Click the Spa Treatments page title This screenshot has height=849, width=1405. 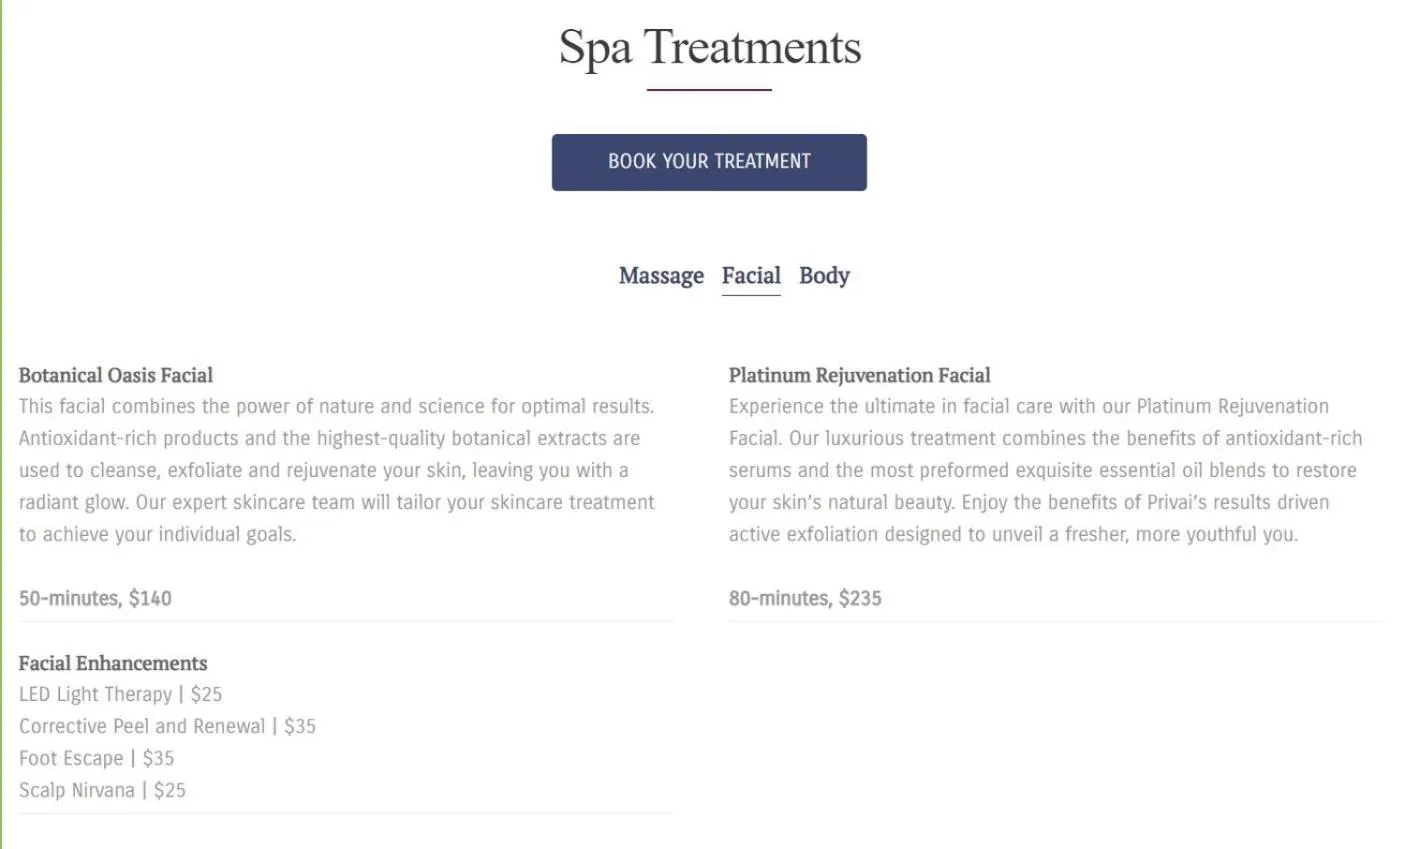[709, 47]
